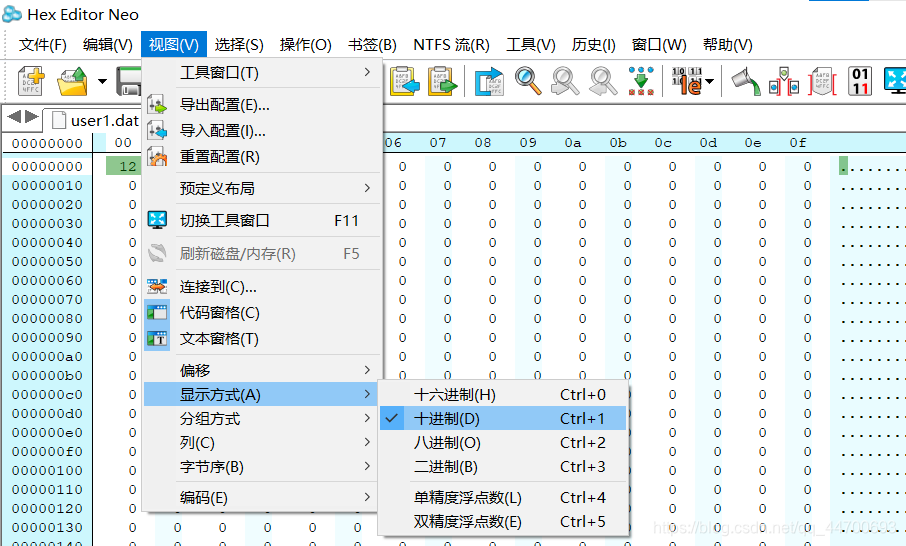Viewport: 906px width, 546px height.
Task: Click the right tab scroll arrow
Action: 32,117
